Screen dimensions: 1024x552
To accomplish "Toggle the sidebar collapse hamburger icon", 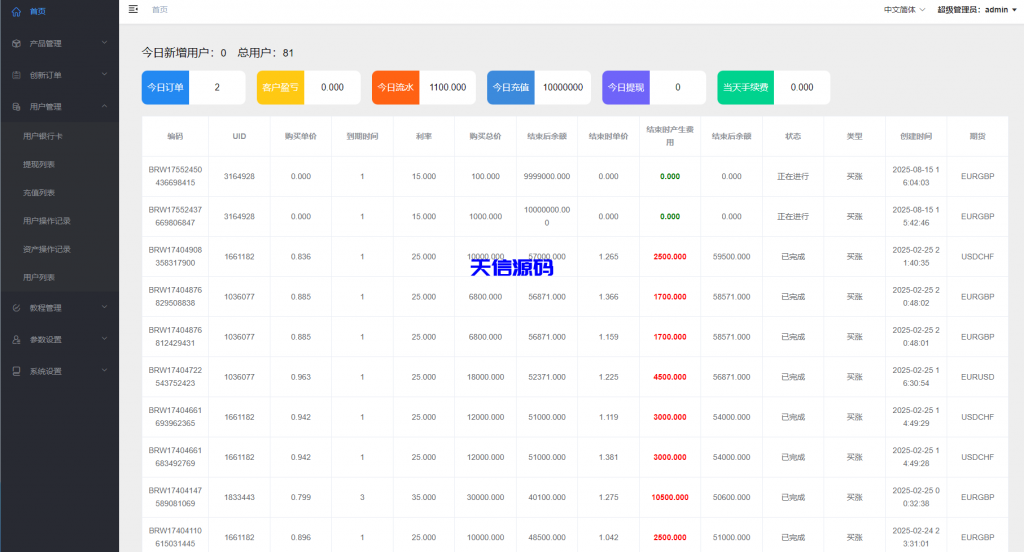I will [133, 9].
